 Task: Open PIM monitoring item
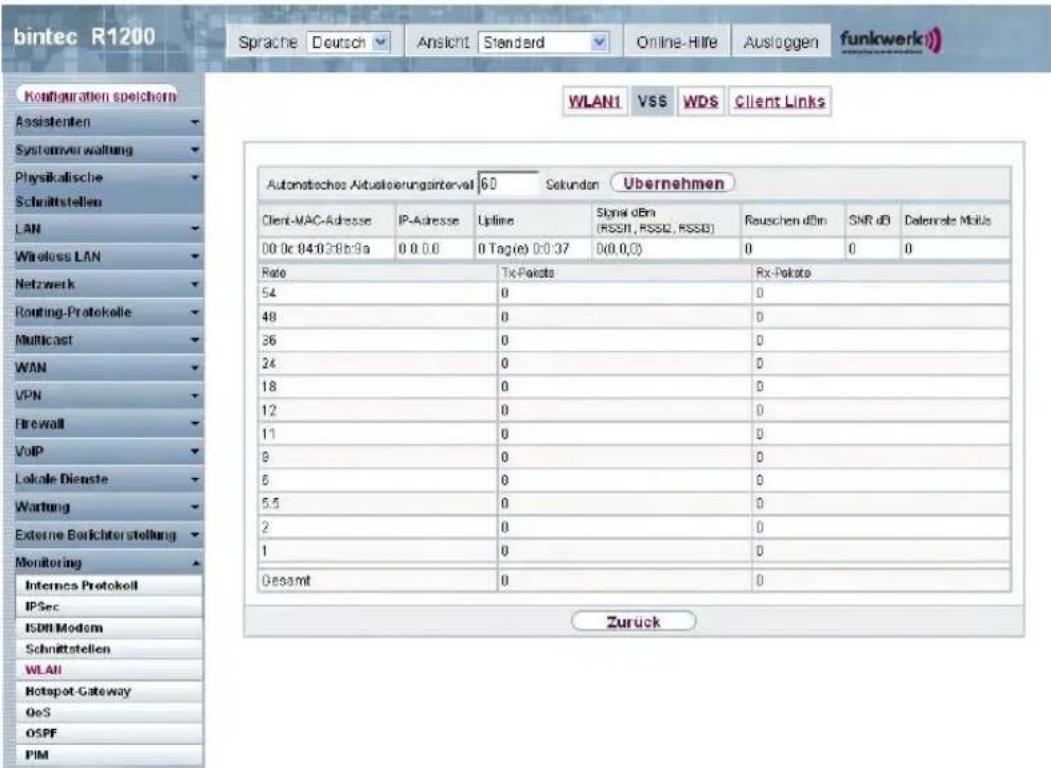109,755
